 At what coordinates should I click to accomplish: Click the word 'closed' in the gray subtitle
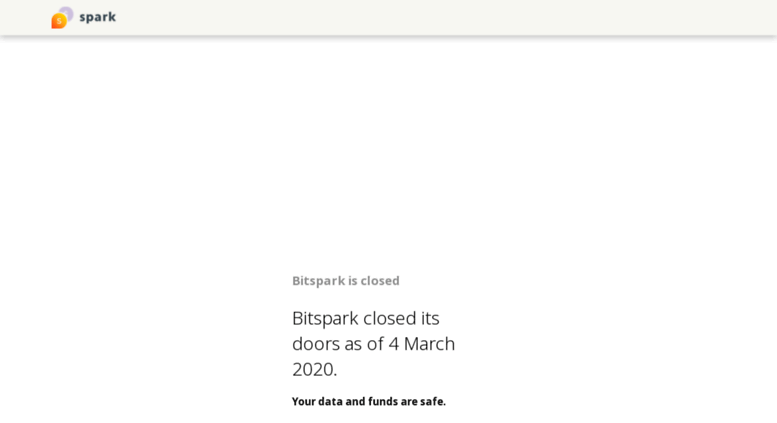[380, 281]
